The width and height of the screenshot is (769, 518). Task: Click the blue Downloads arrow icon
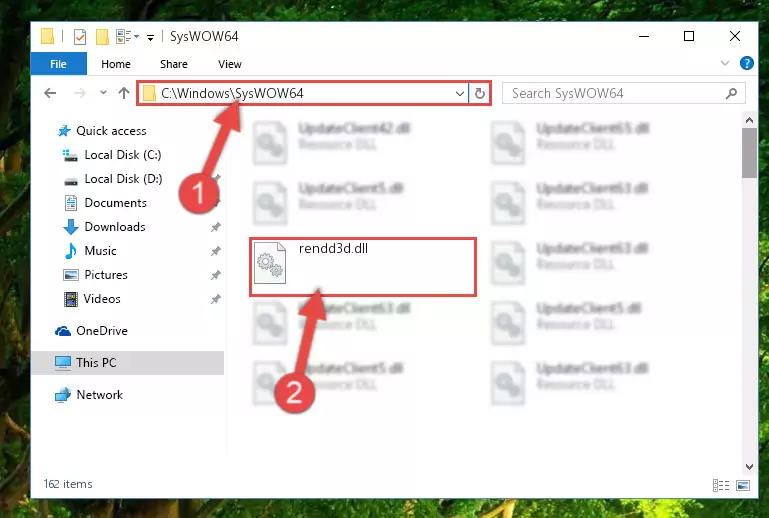71,227
